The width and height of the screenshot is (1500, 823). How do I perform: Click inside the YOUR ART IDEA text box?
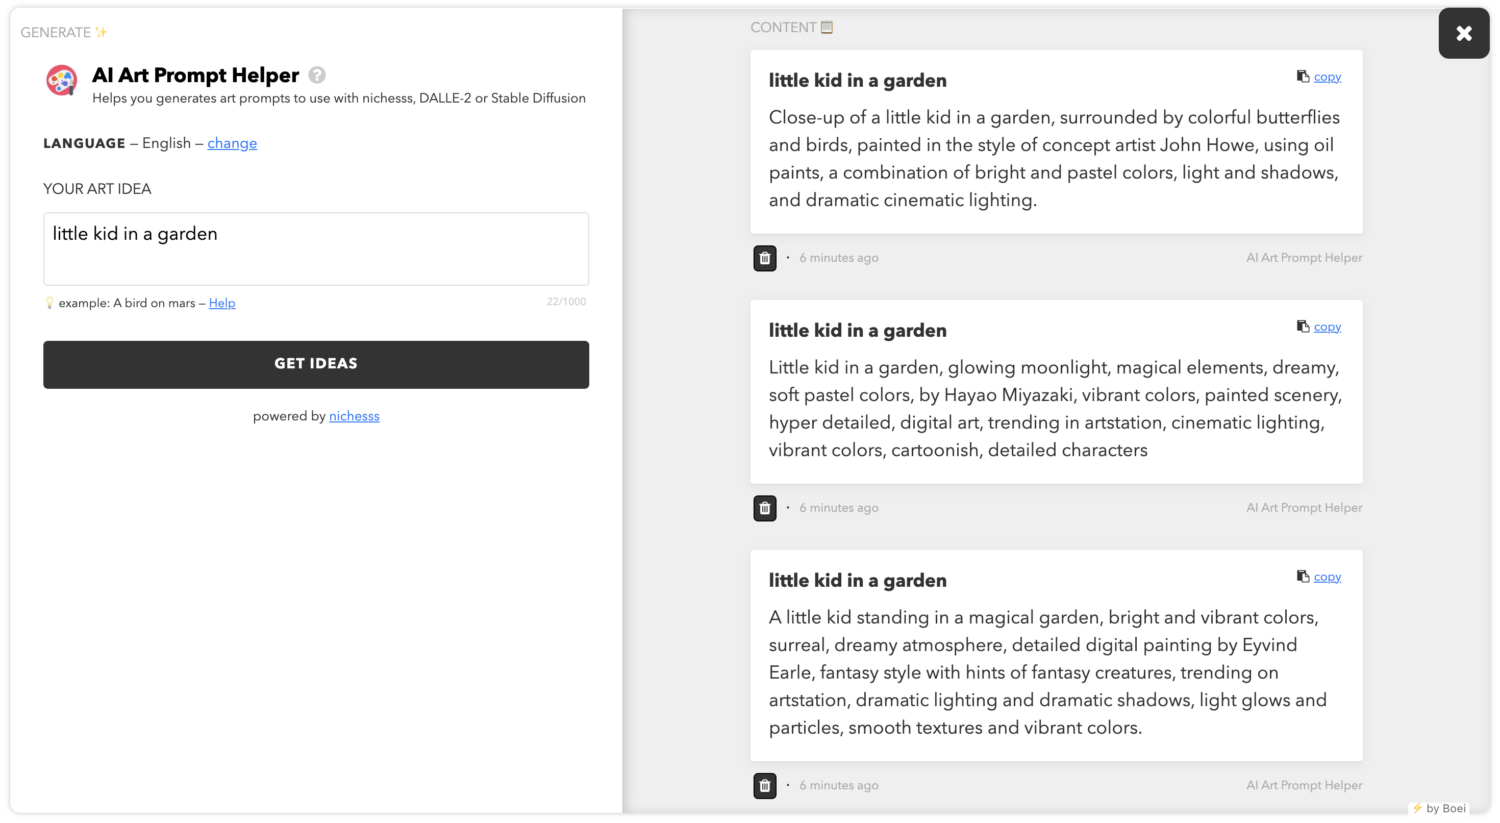[x=315, y=248]
